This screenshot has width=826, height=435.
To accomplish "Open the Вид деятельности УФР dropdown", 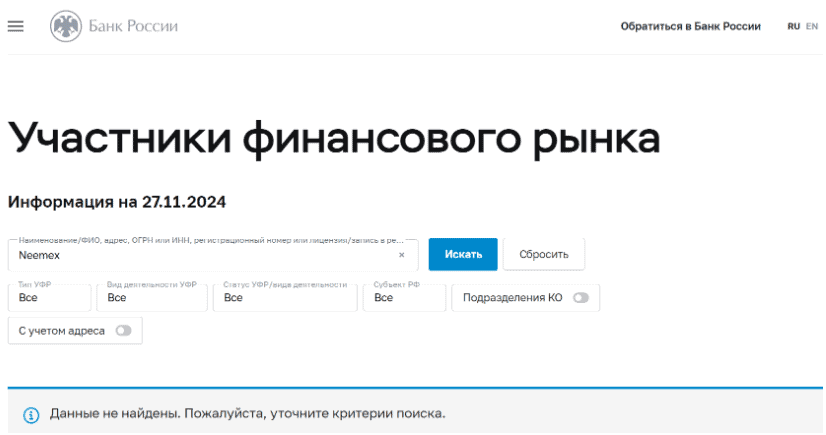I will pos(152,298).
